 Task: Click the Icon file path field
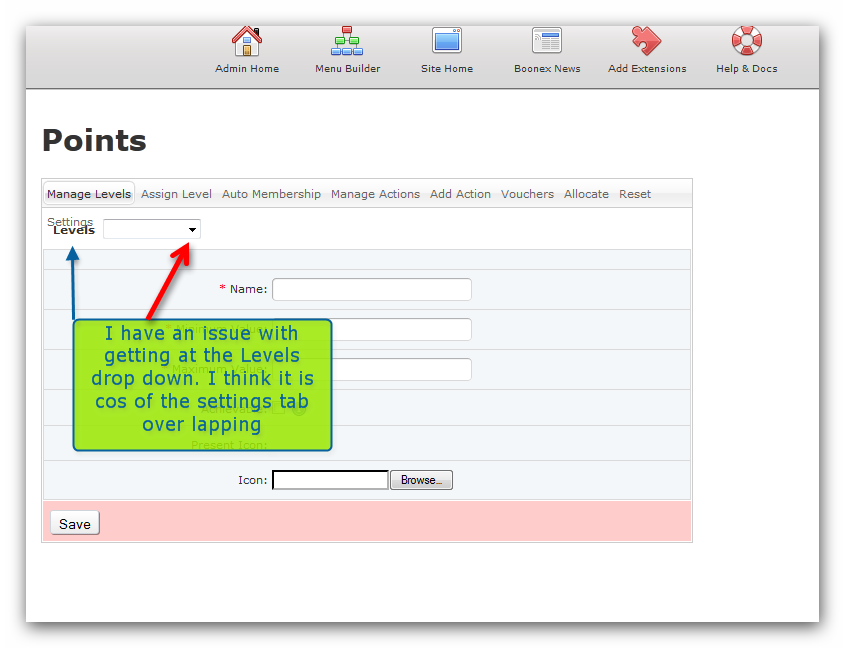click(x=330, y=480)
